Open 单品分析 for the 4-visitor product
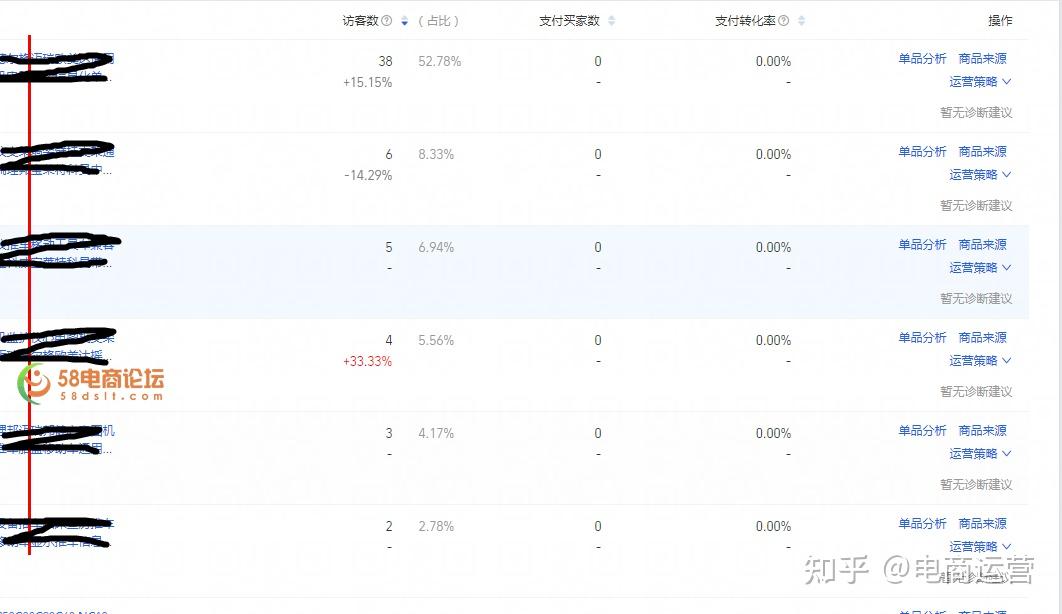 tap(922, 338)
